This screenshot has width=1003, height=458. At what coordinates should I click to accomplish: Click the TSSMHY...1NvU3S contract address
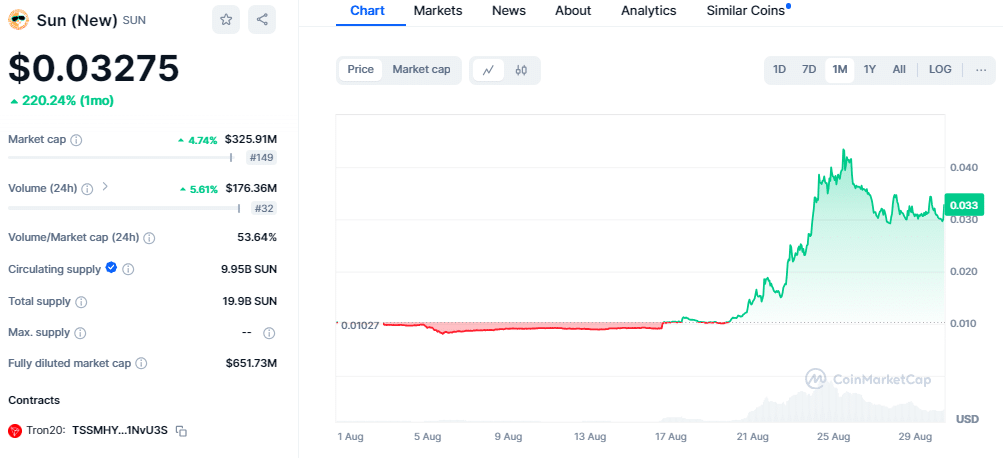click(120, 430)
